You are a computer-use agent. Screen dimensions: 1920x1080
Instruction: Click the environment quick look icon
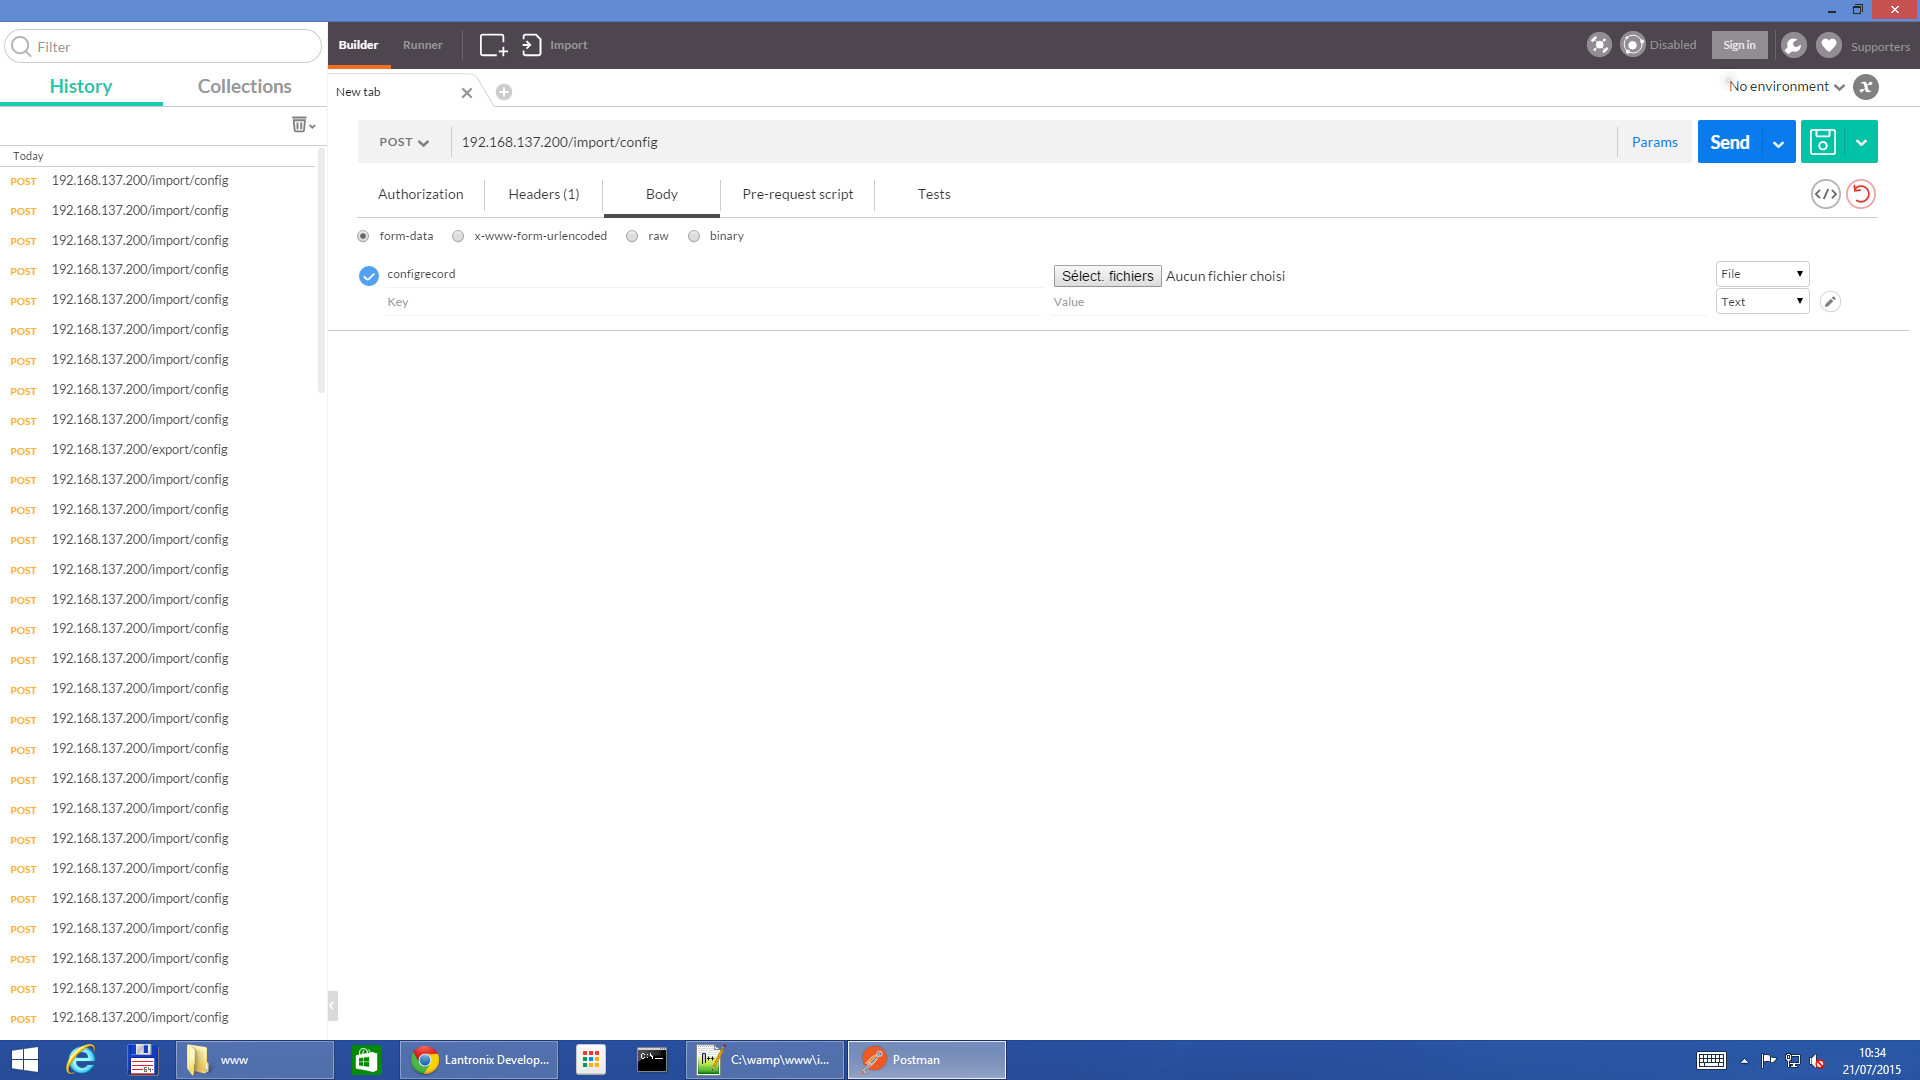(x=1866, y=87)
